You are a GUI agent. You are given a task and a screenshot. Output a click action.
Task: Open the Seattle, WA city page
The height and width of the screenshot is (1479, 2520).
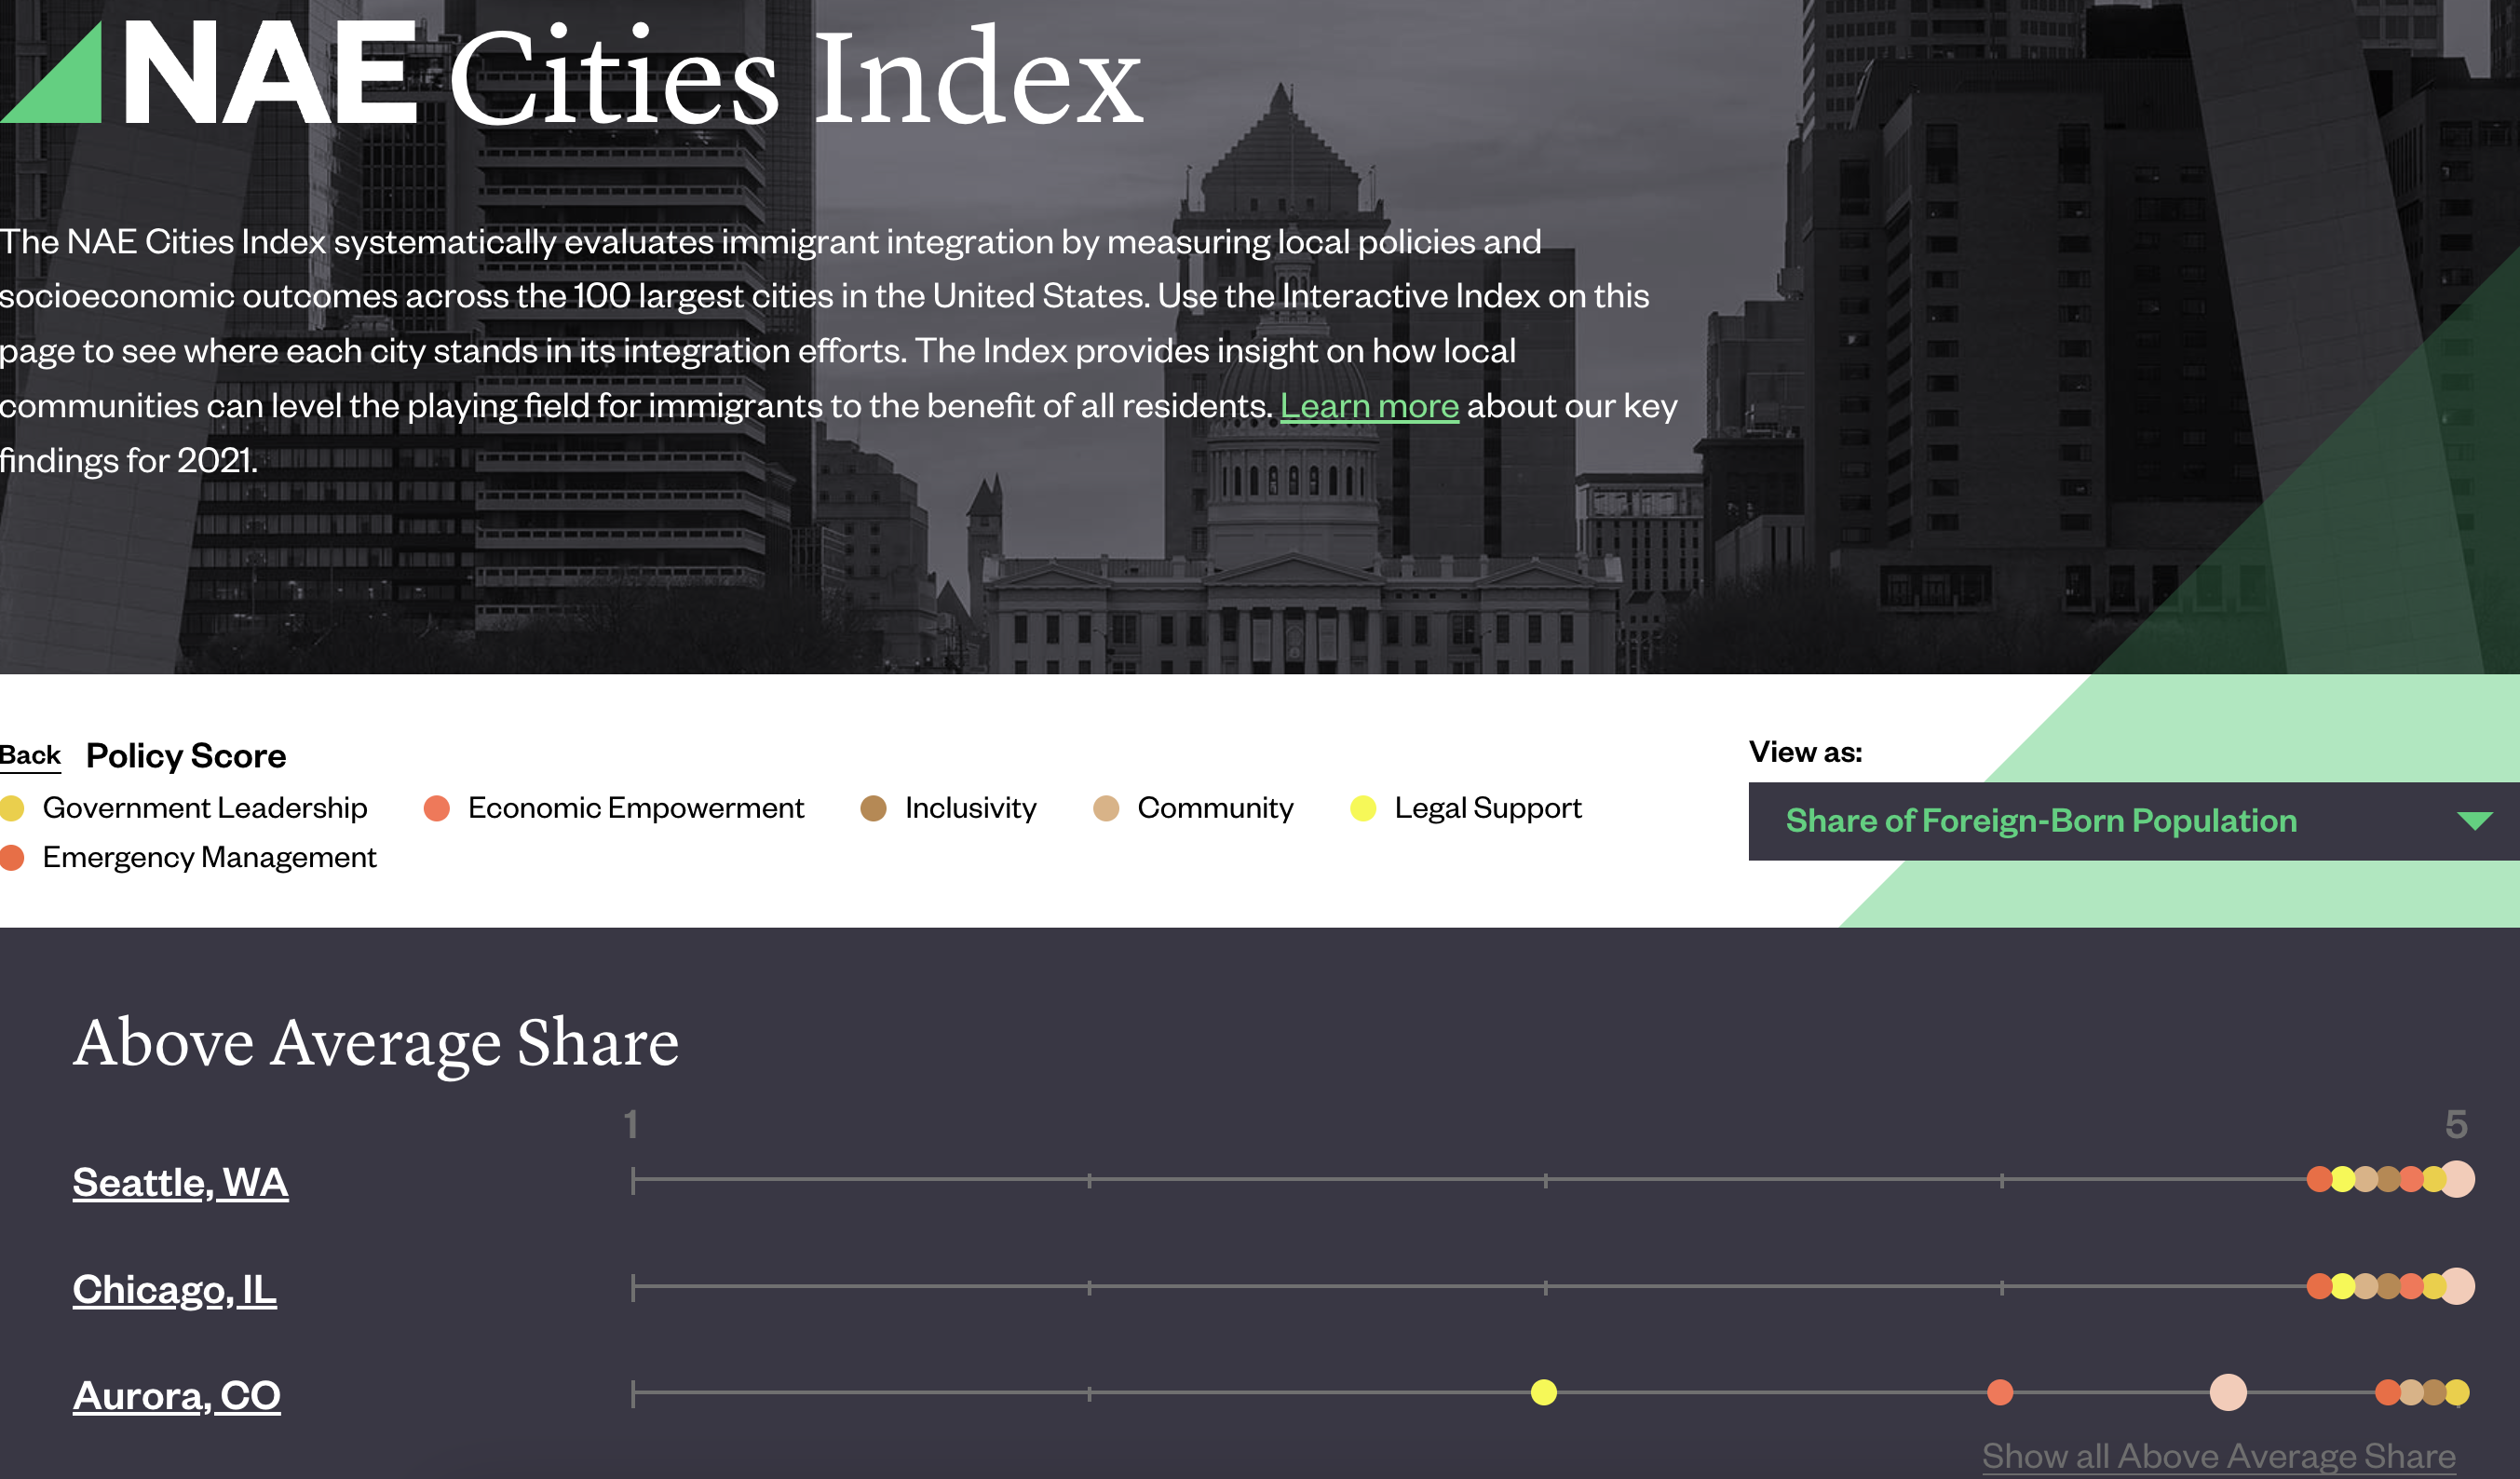tap(180, 1182)
